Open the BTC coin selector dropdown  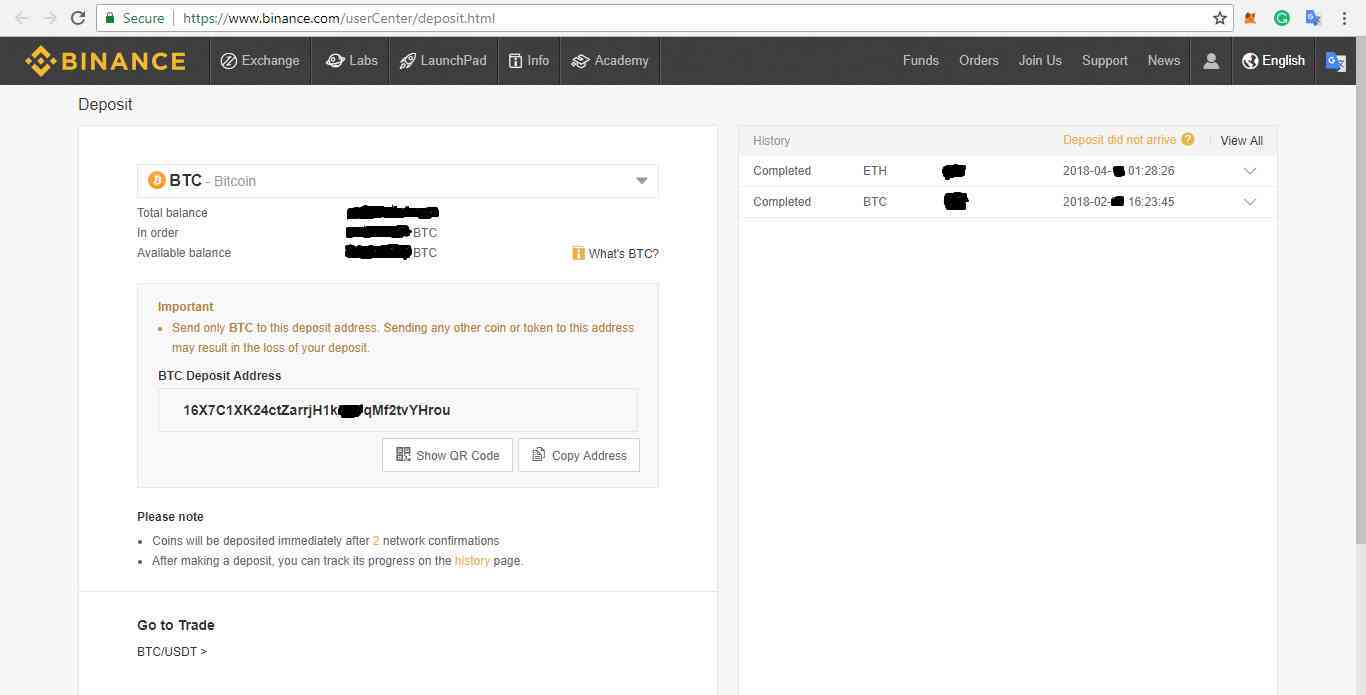(x=398, y=181)
